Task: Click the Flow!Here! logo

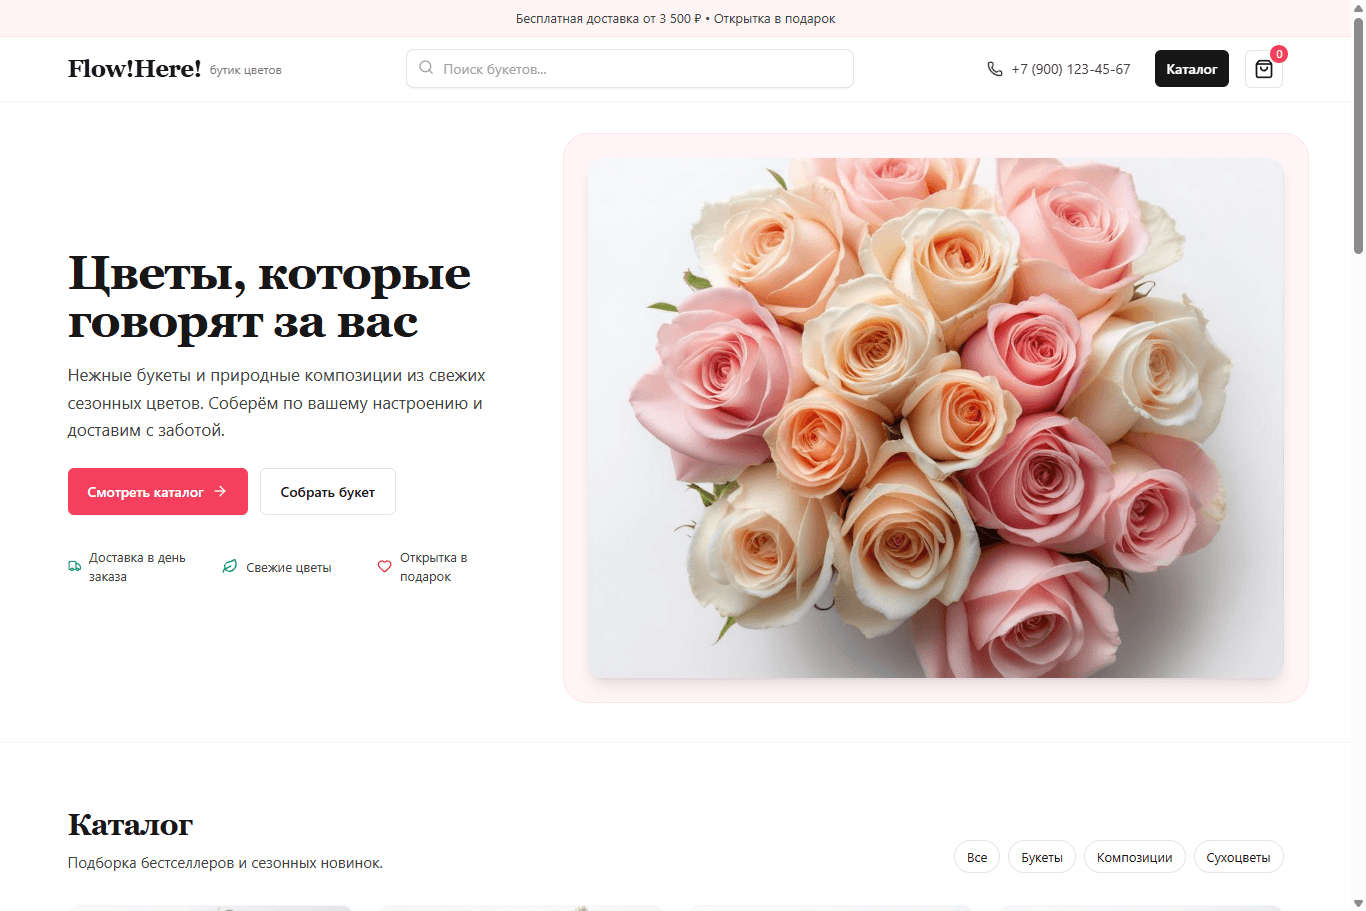Action: coord(135,68)
